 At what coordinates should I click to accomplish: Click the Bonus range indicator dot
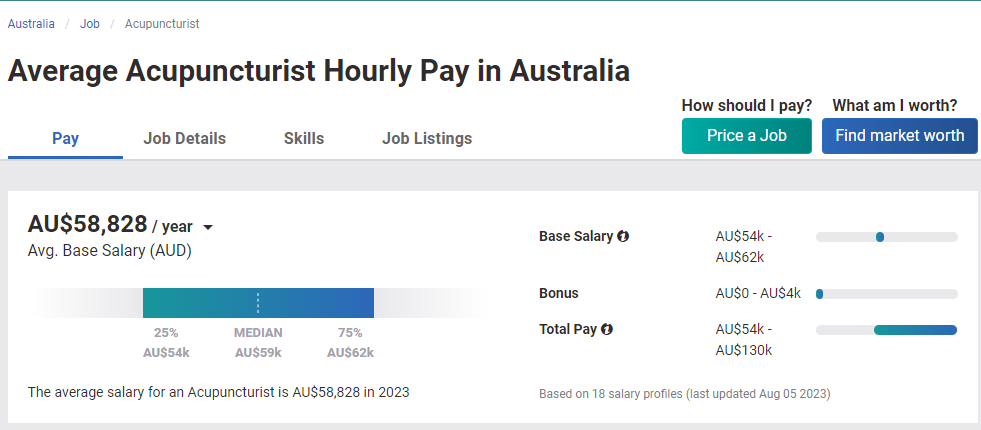point(820,294)
